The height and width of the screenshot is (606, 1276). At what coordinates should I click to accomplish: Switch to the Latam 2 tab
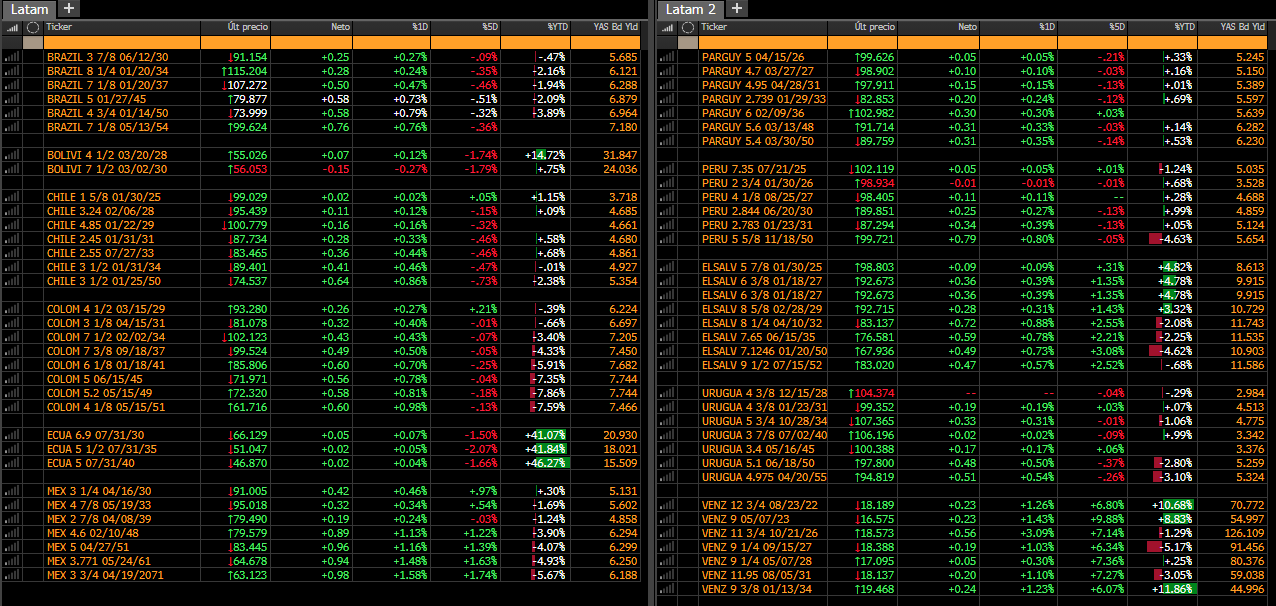tap(691, 8)
